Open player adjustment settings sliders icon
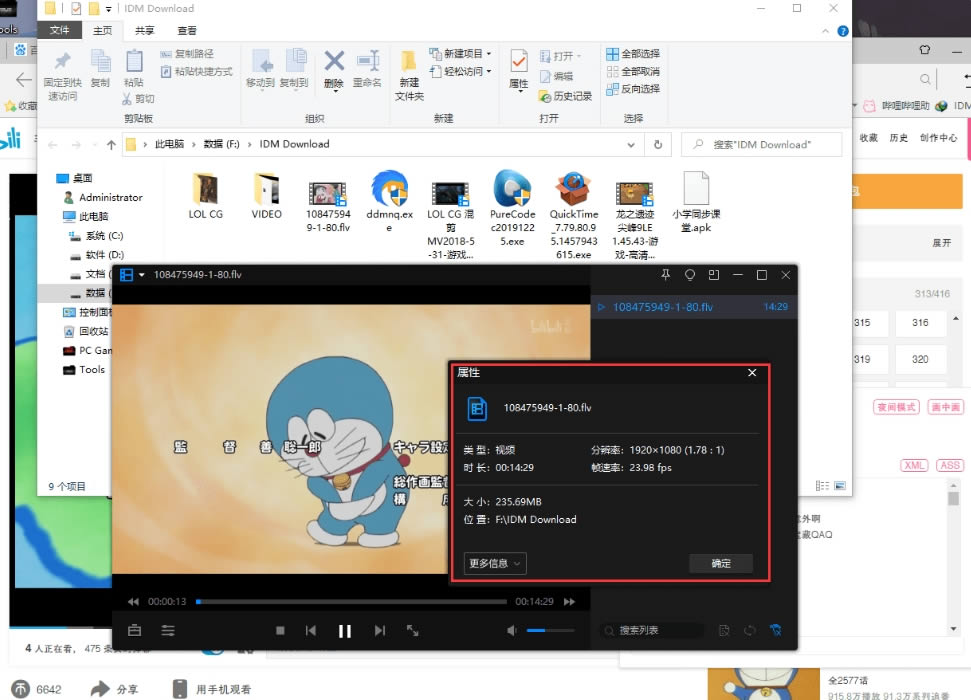 pyautogui.click(x=168, y=631)
